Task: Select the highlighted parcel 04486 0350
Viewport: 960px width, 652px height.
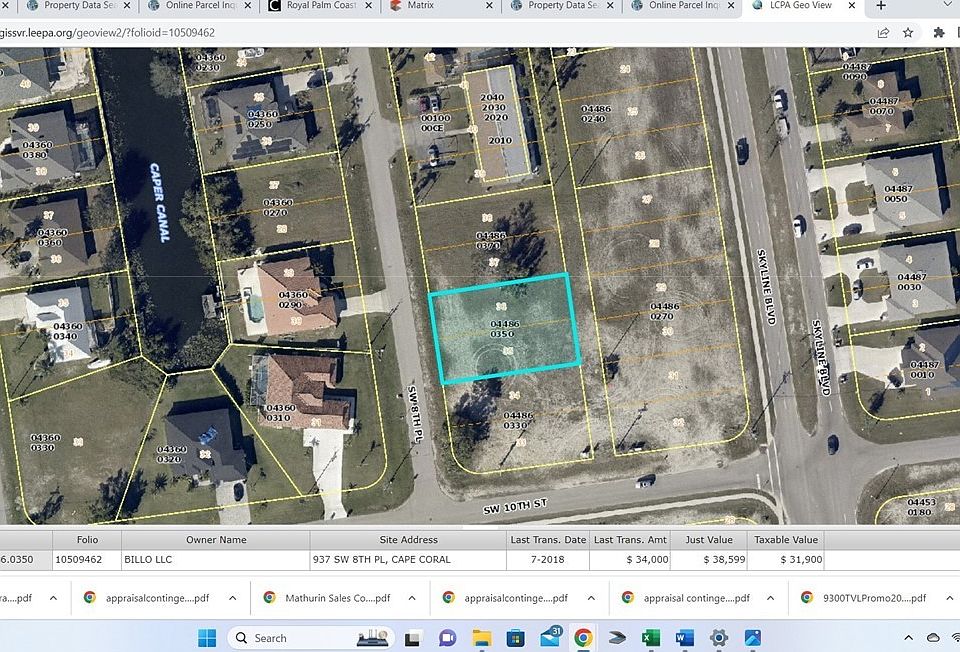Action: [505, 328]
